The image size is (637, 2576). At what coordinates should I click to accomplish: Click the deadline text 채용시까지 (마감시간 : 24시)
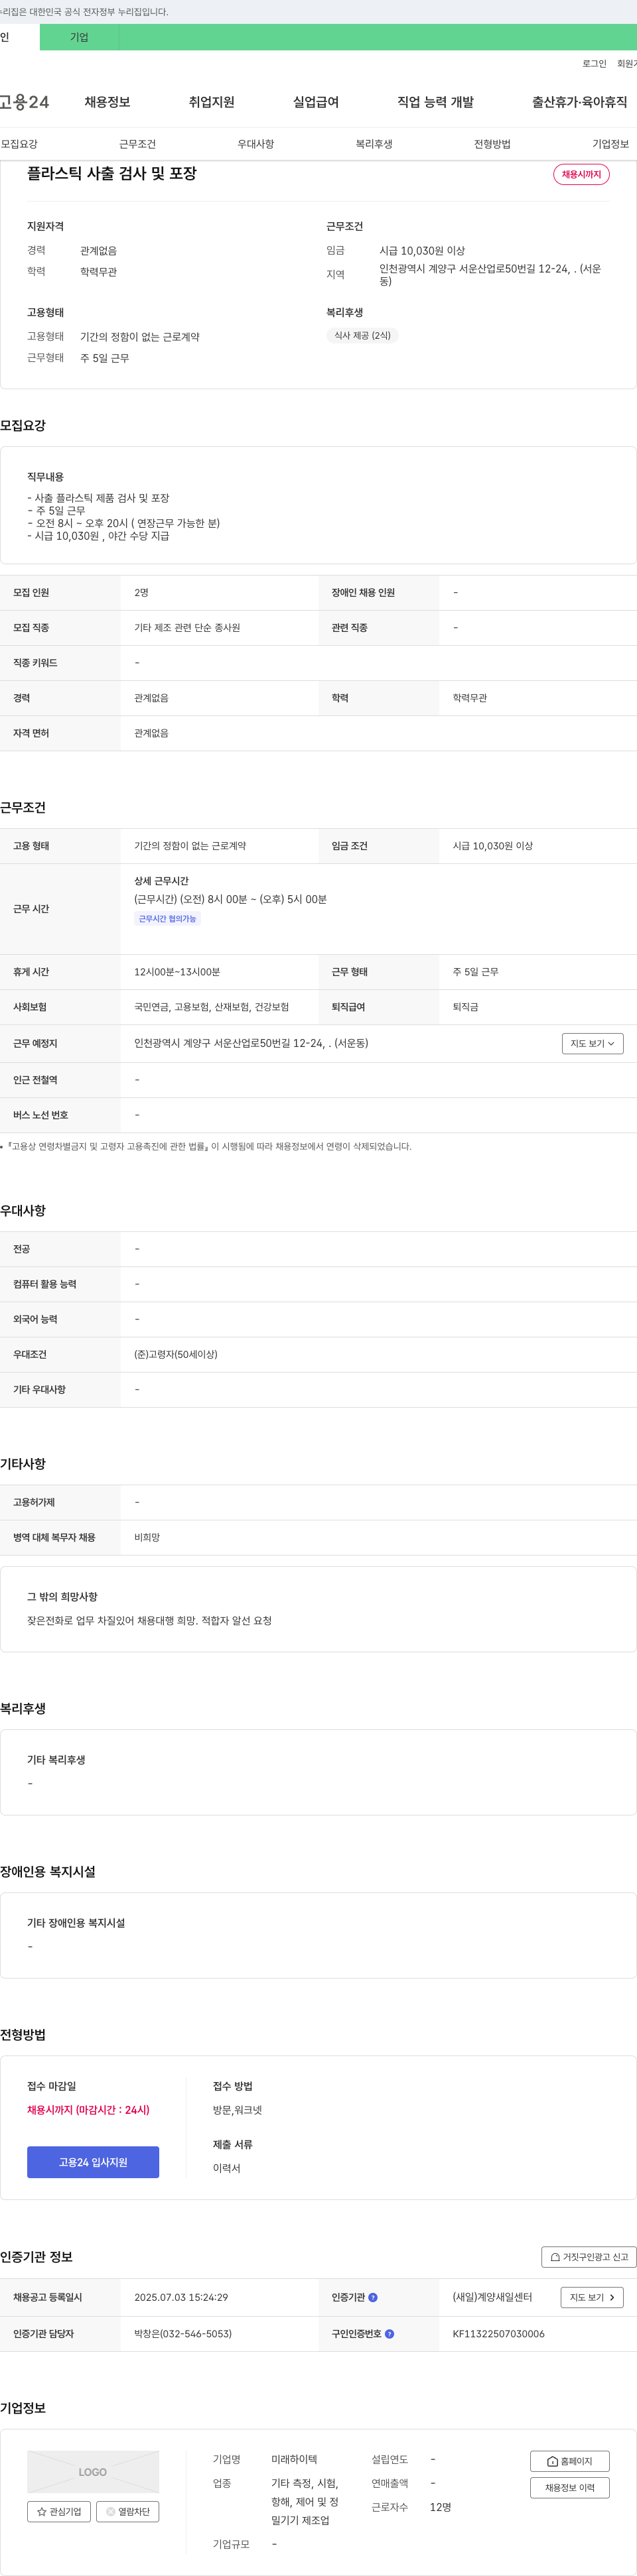point(88,2109)
